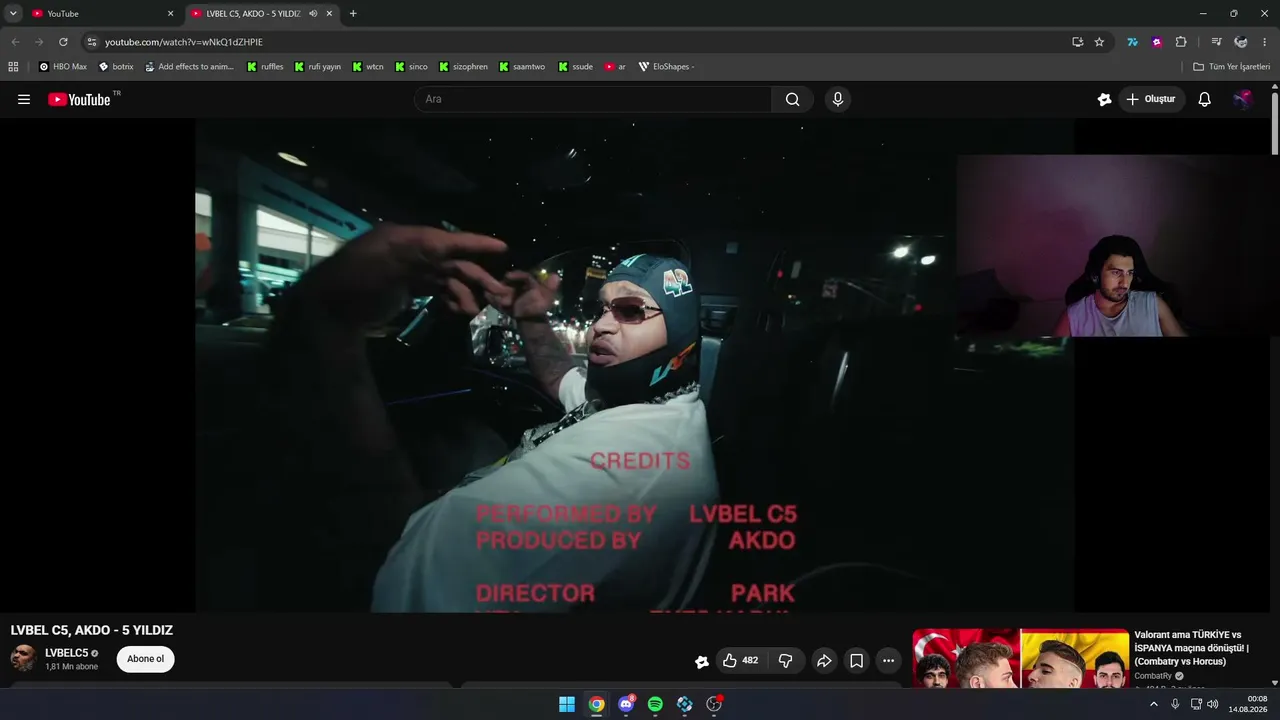Screen dimensions: 1280x720
Task: Open the wtcn bookmark
Action: tap(368, 67)
